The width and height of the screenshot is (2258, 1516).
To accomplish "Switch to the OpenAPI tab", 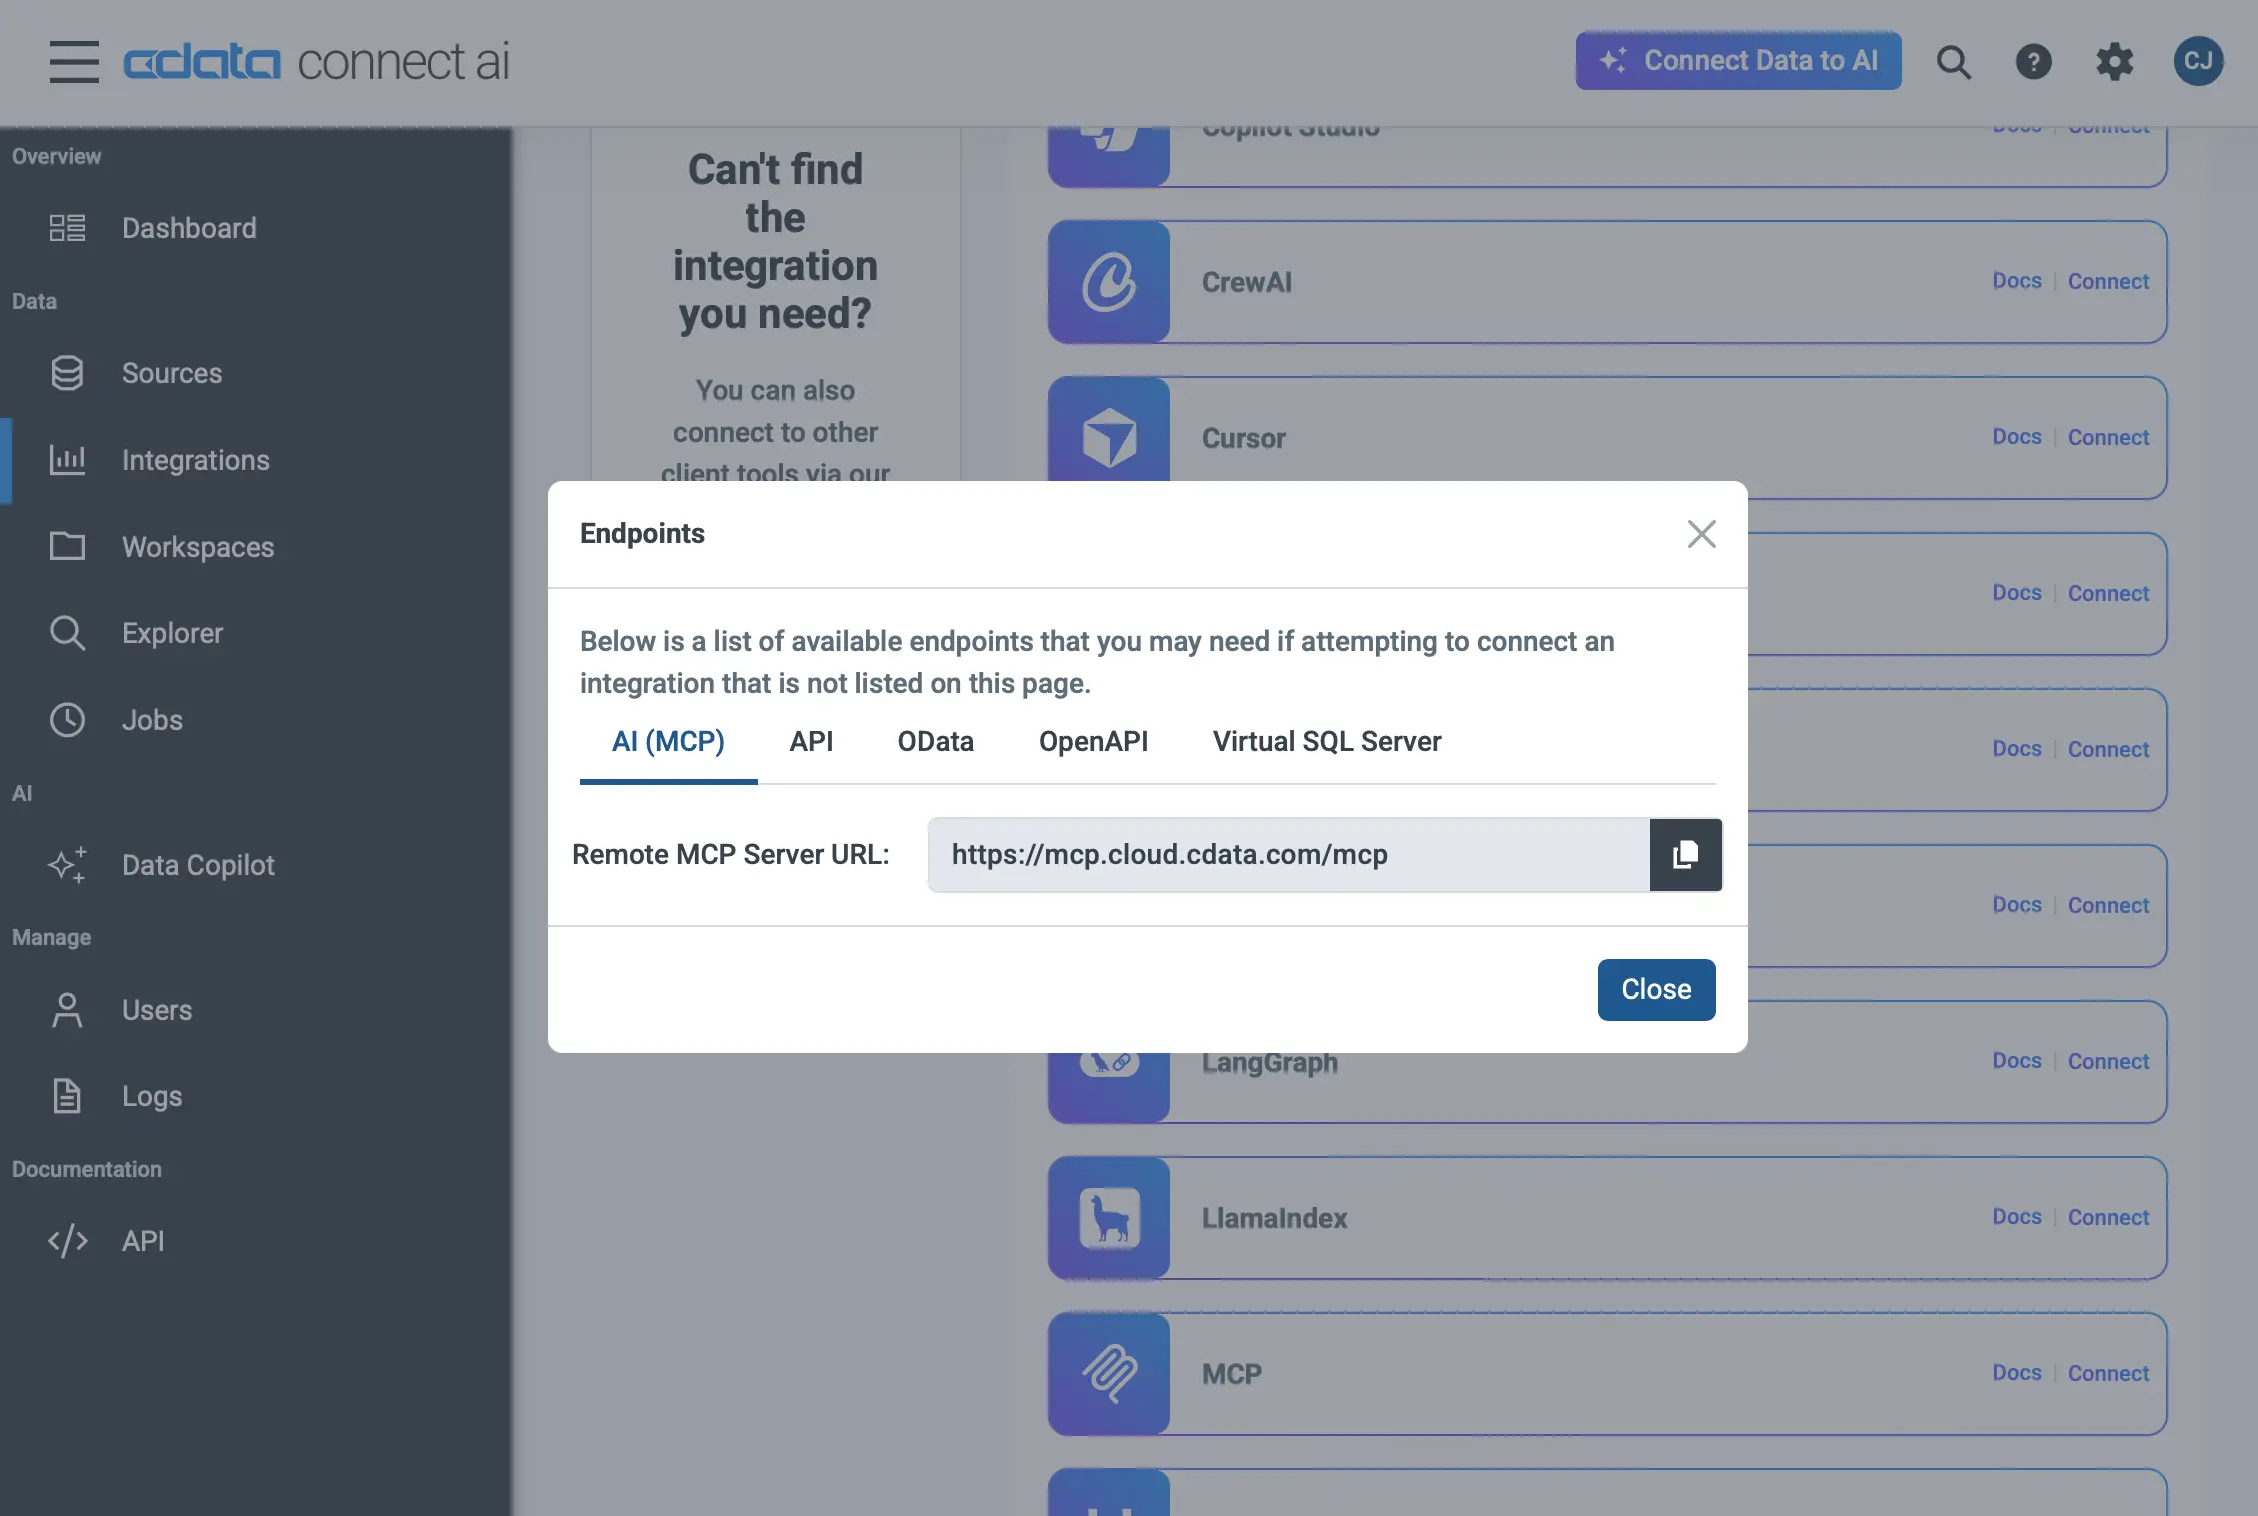I will [1094, 741].
